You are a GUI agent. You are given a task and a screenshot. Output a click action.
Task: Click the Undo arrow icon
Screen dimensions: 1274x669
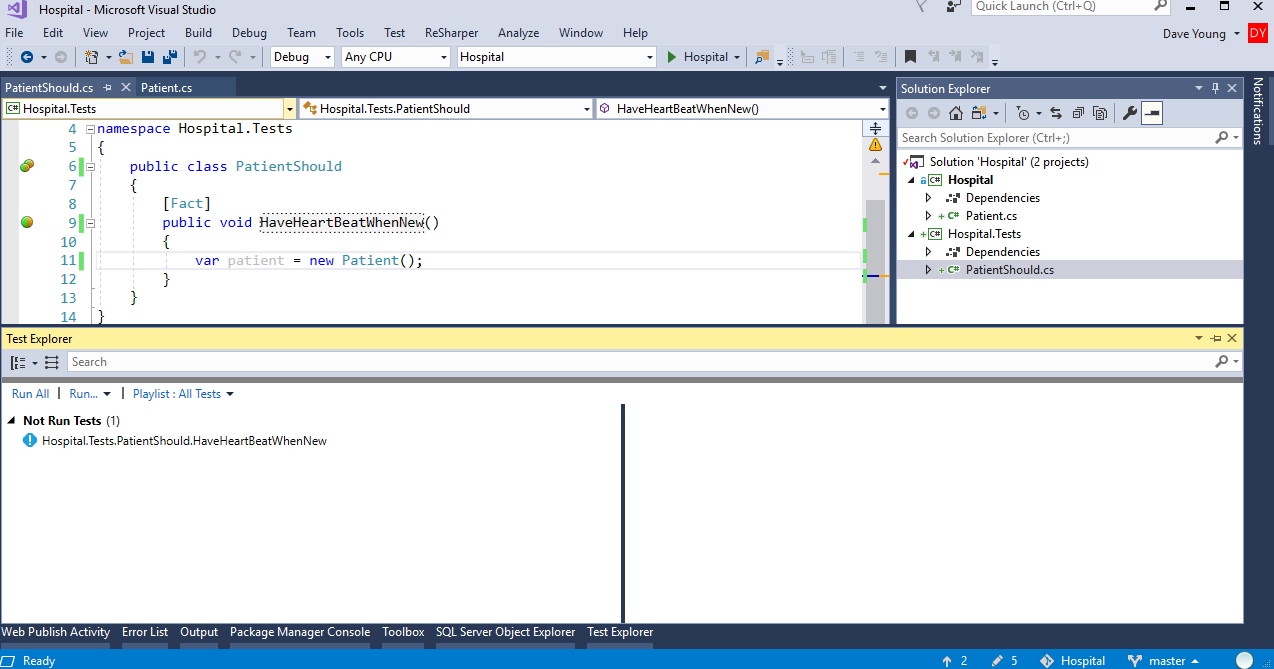pos(200,57)
